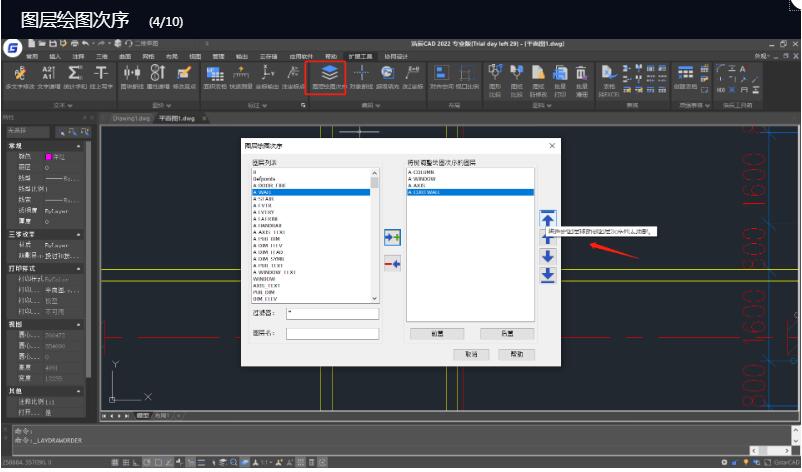
Task: Click the 过滤器 filter input field
Action: click(x=332, y=313)
